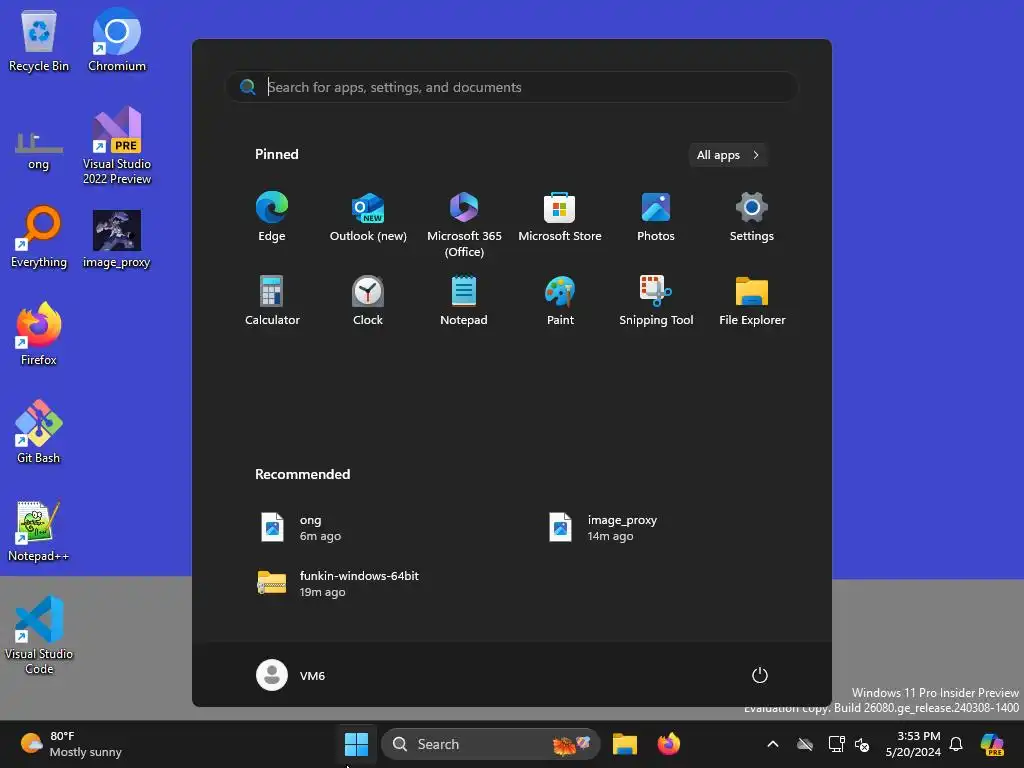1024x768 pixels.
Task: Open Notepad from pinned apps
Action: [x=464, y=300]
